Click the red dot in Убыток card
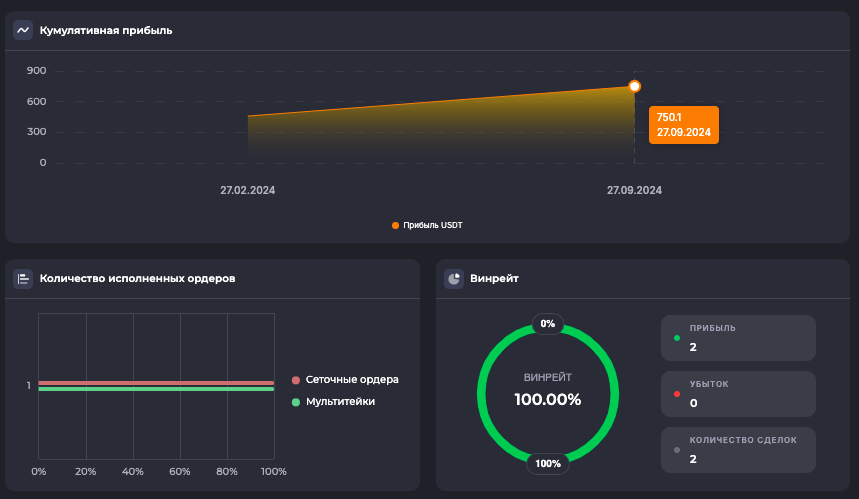The image size is (859, 499). 677,394
